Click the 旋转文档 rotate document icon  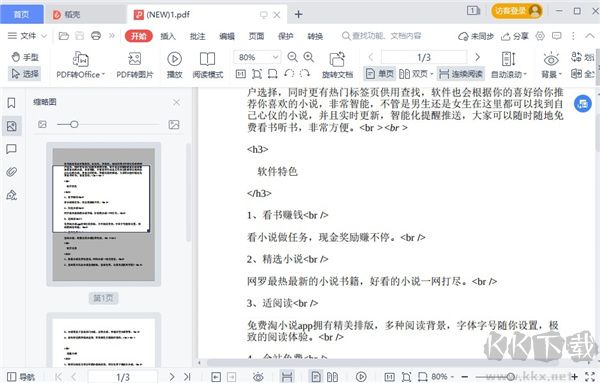(x=337, y=59)
